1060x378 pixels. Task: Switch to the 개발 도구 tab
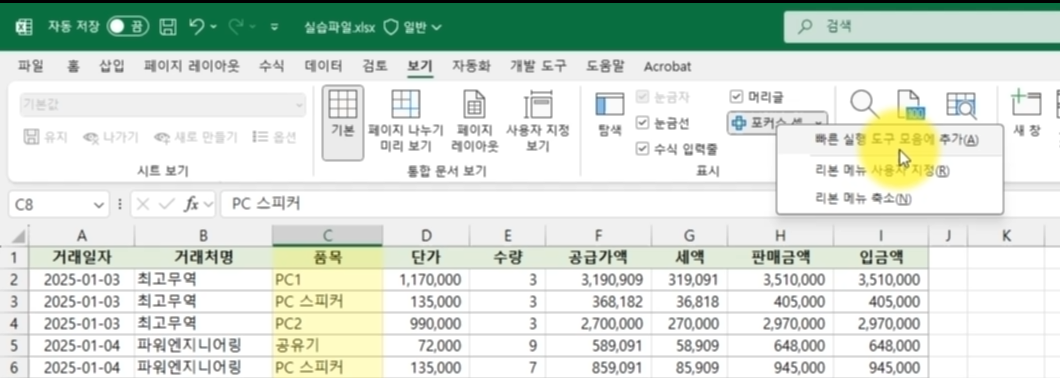click(x=538, y=66)
